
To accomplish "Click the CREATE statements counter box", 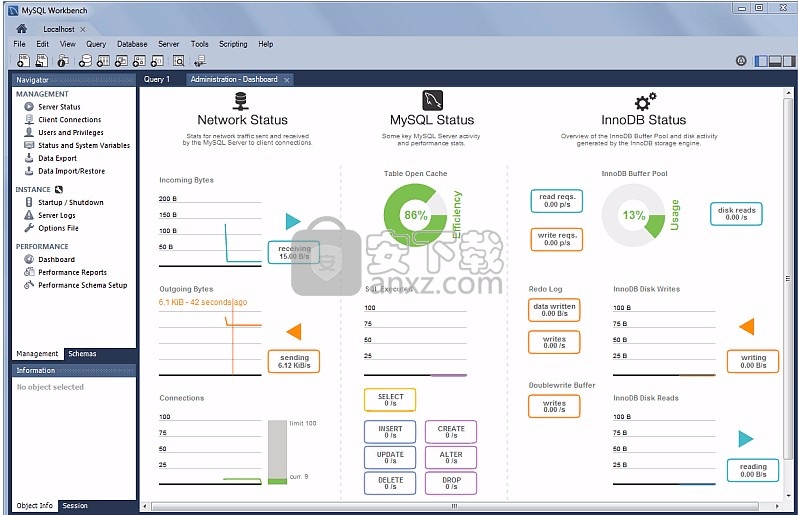I will pos(451,432).
